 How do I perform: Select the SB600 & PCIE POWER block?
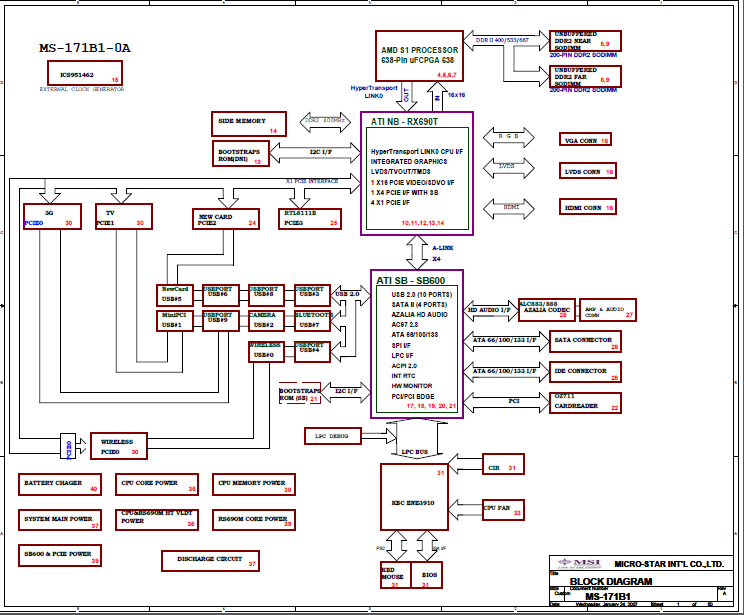click(60, 555)
